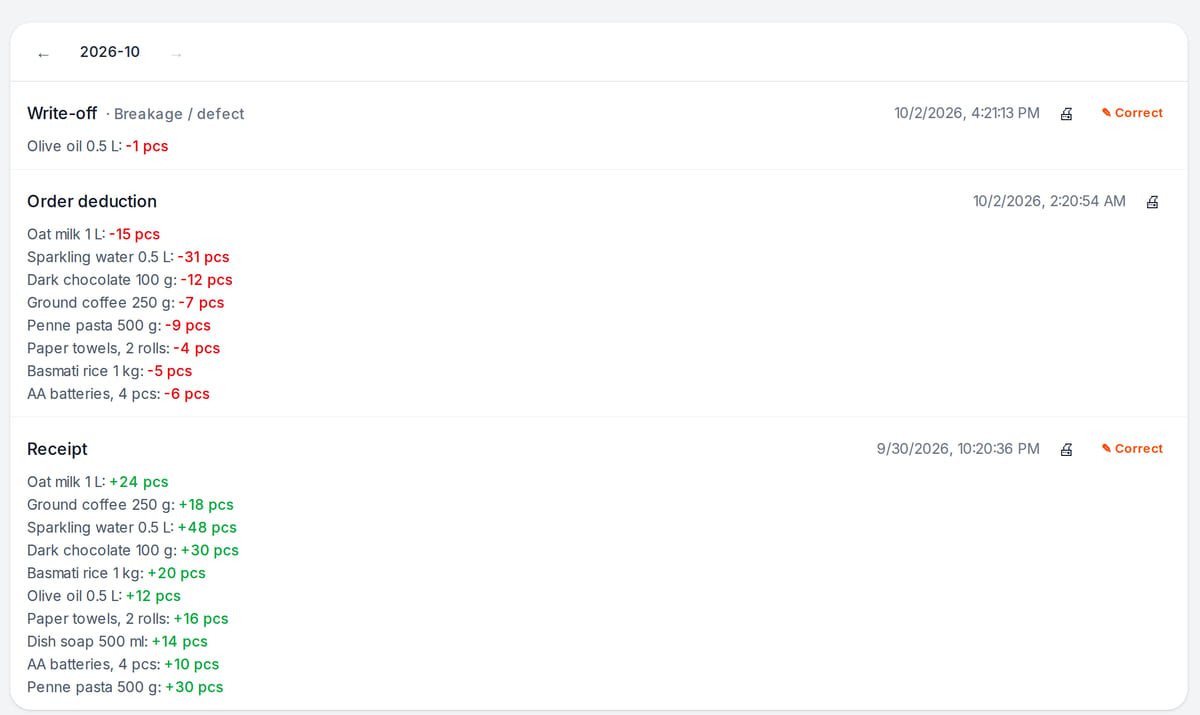Correct the Receipt entry
The height and width of the screenshot is (715, 1200).
pos(1132,449)
